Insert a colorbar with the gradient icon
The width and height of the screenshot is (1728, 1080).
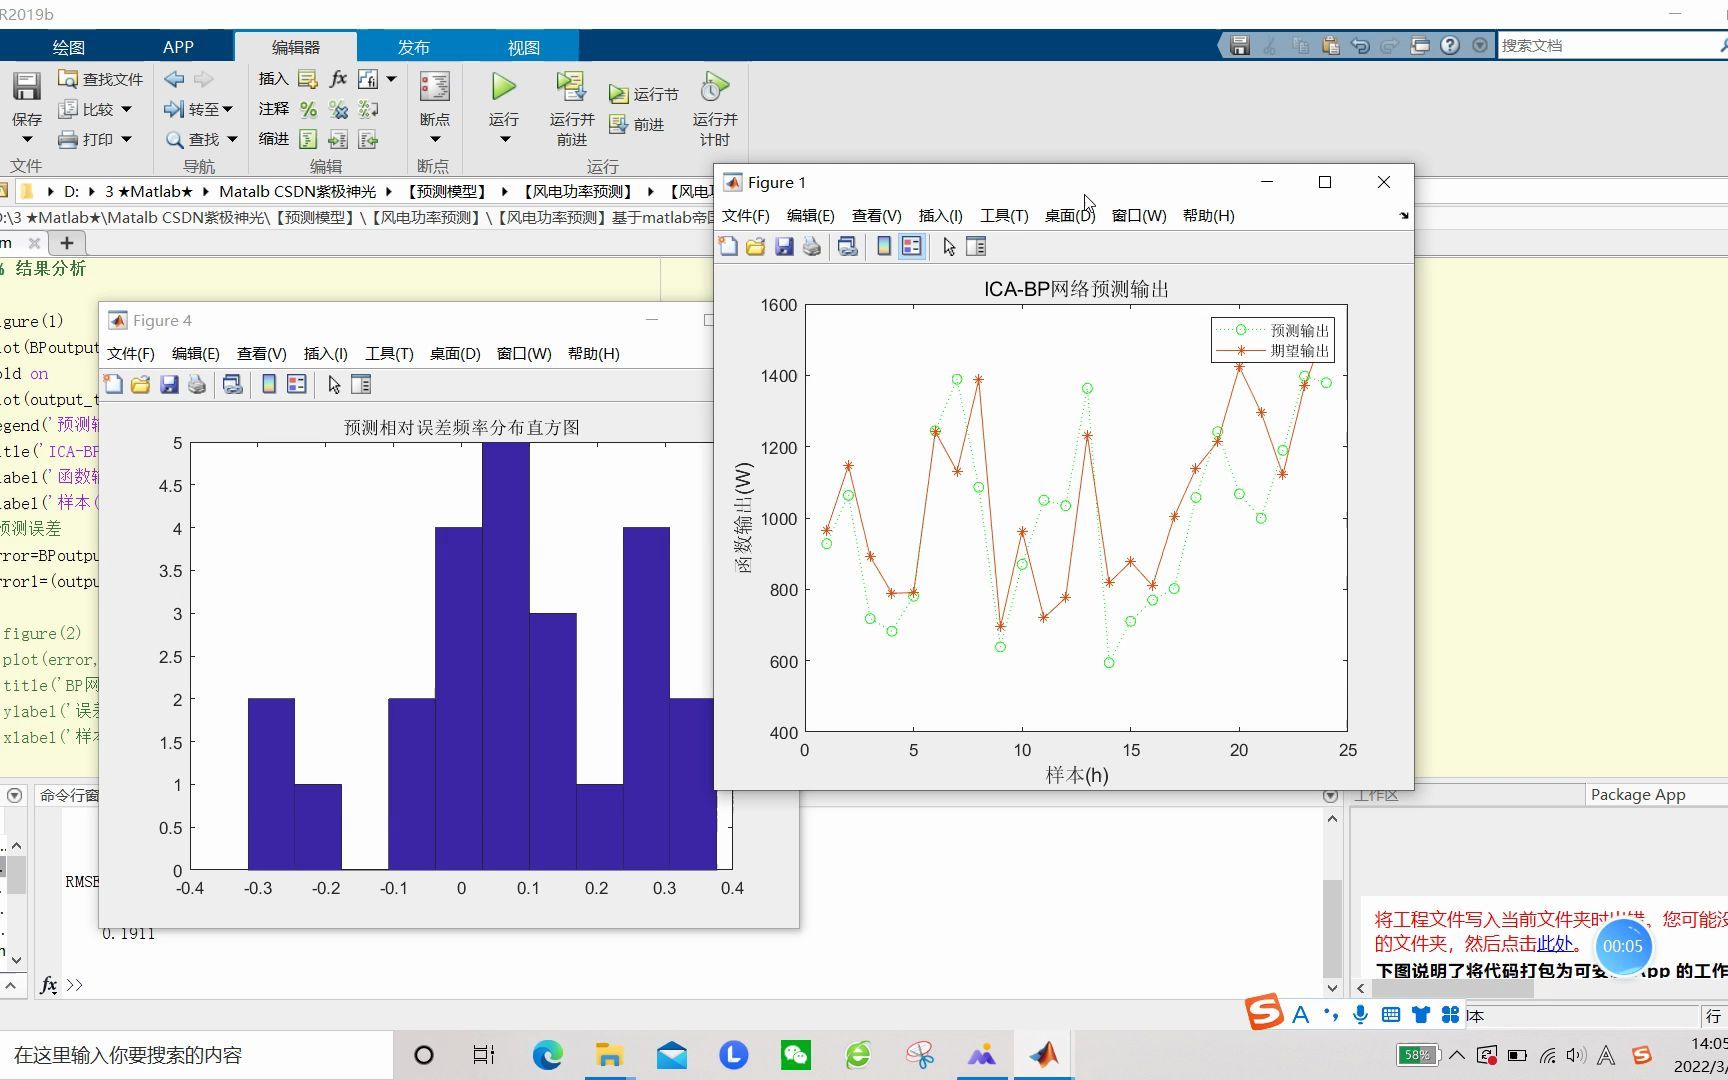(x=883, y=246)
